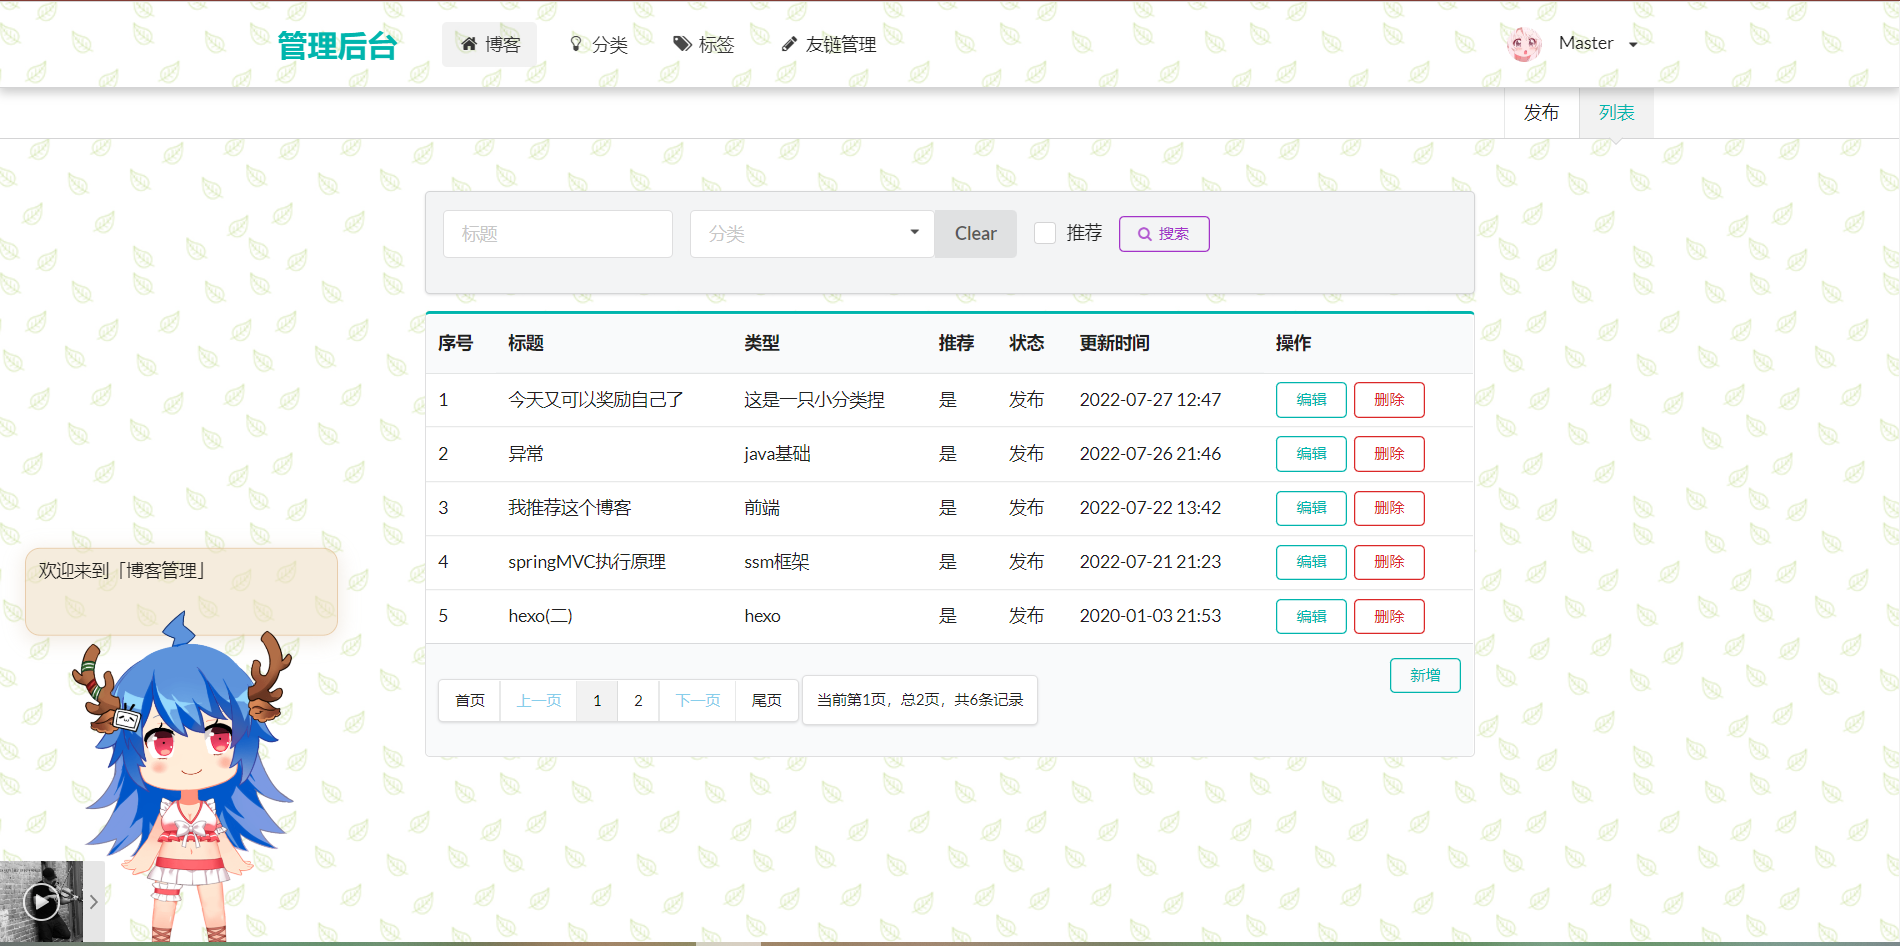The width and height of the screenshot is (1900, 946).
Task: Click the home icon beside 博客
Action: pos(469,44)
